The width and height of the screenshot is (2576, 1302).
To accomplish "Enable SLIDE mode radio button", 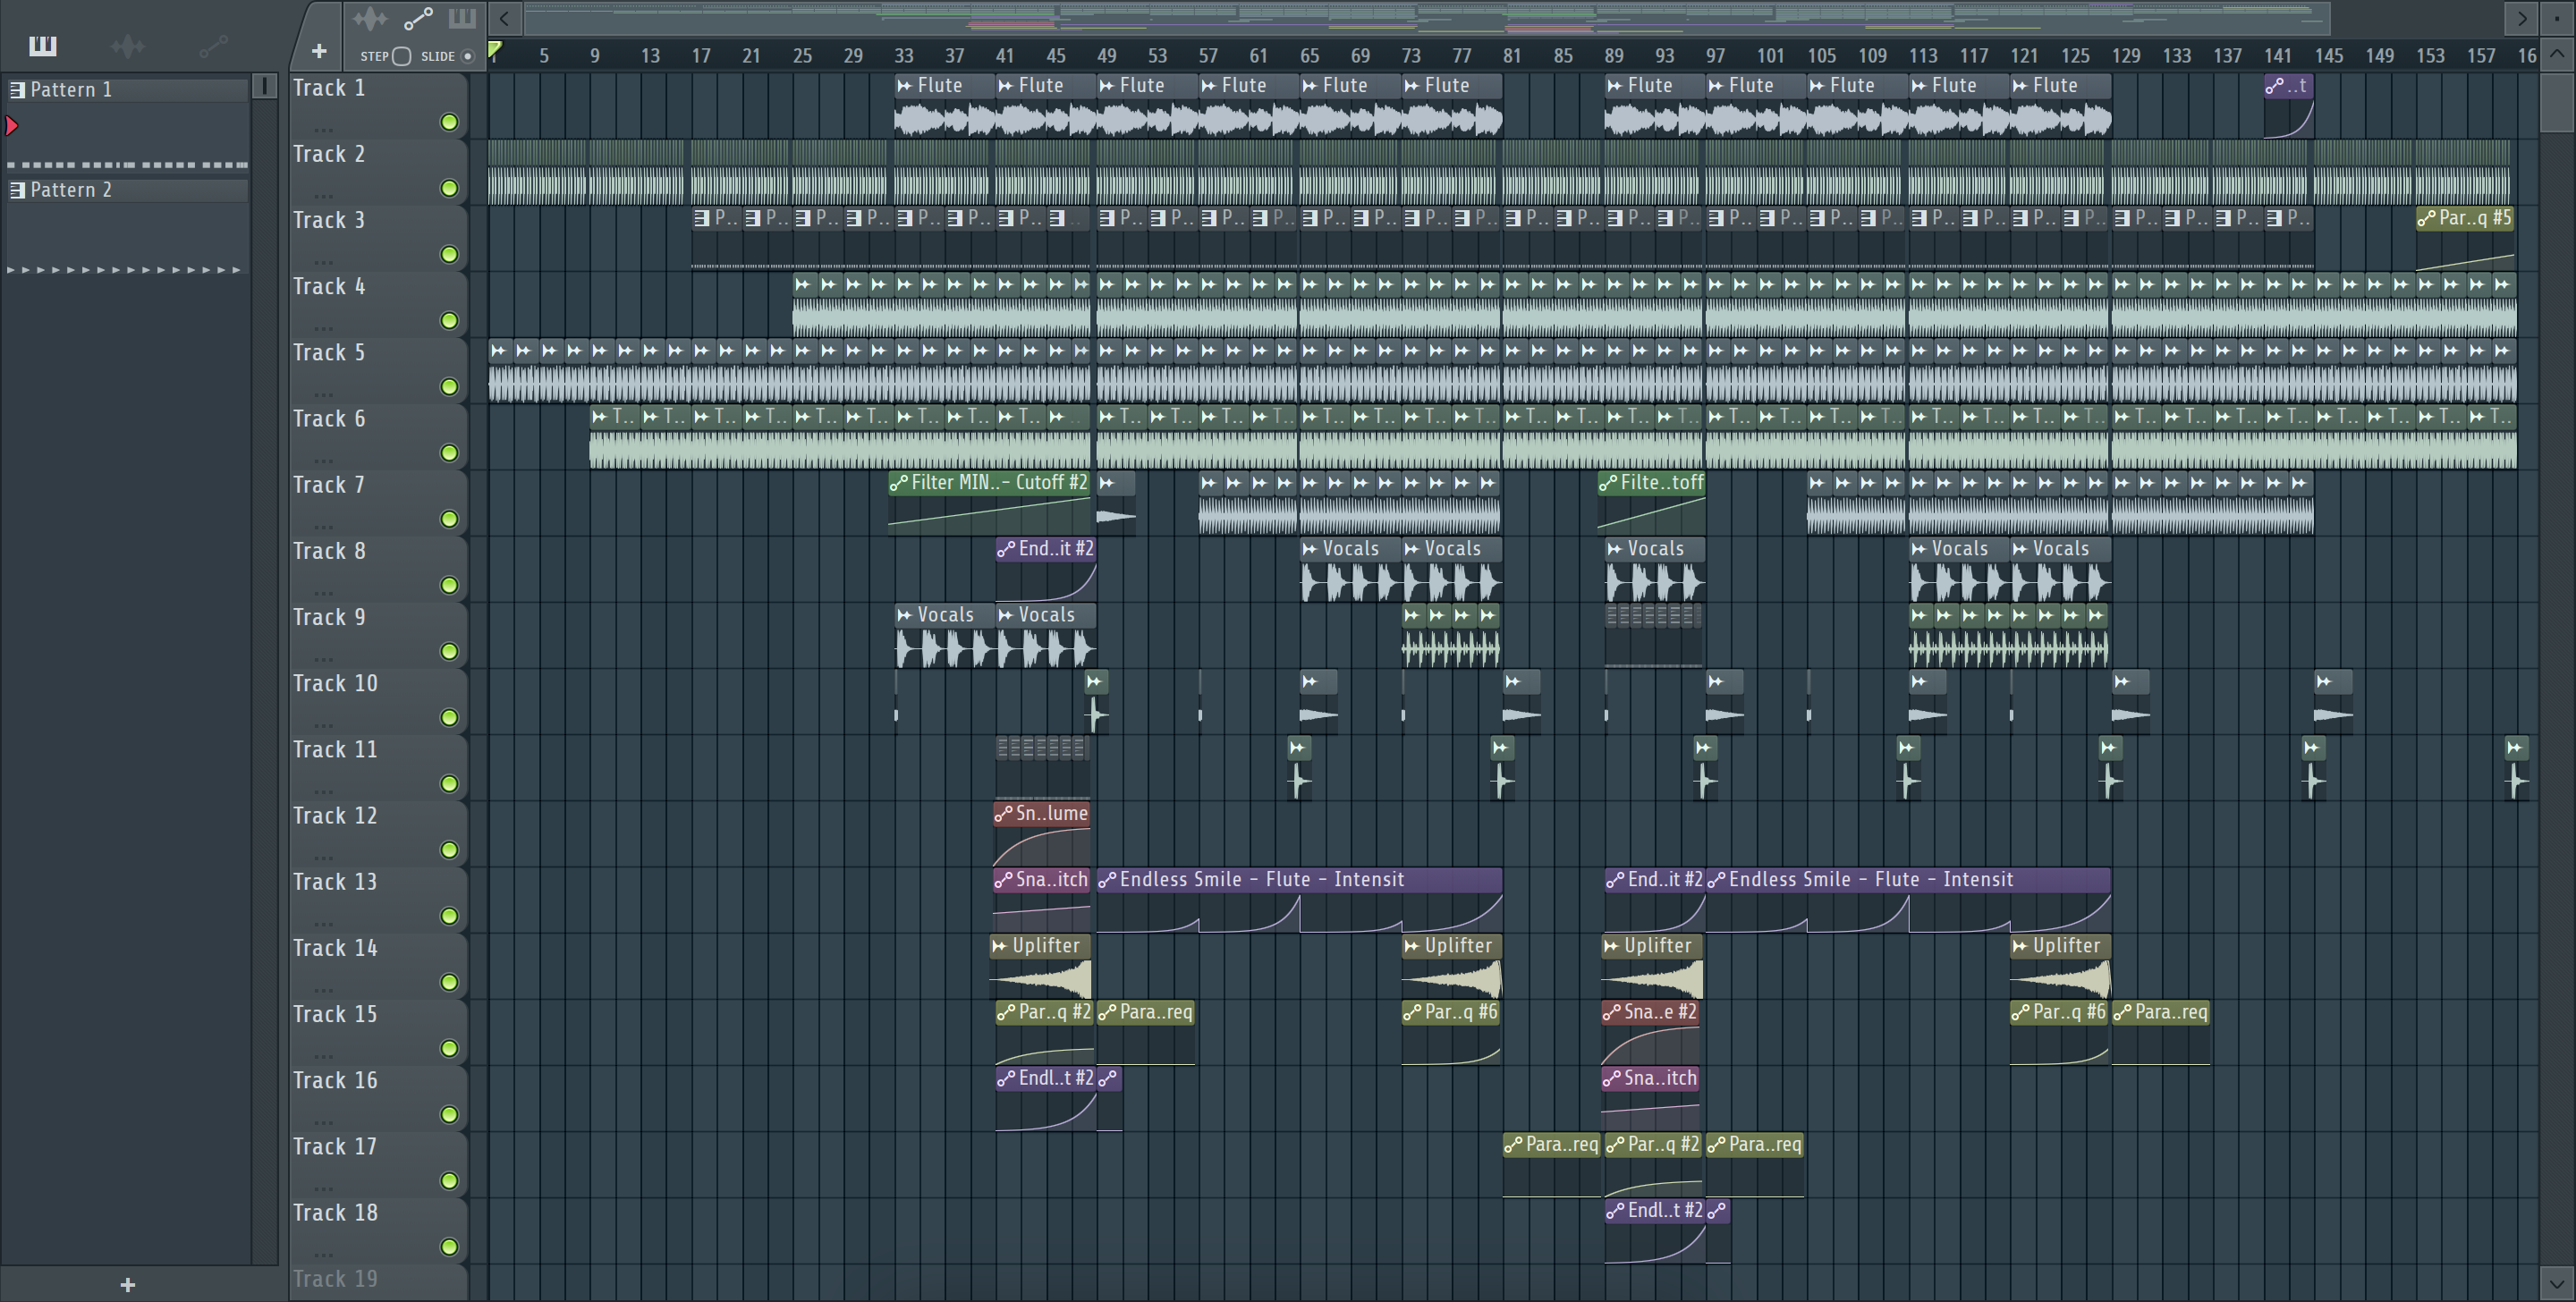I will pos(467,56).
